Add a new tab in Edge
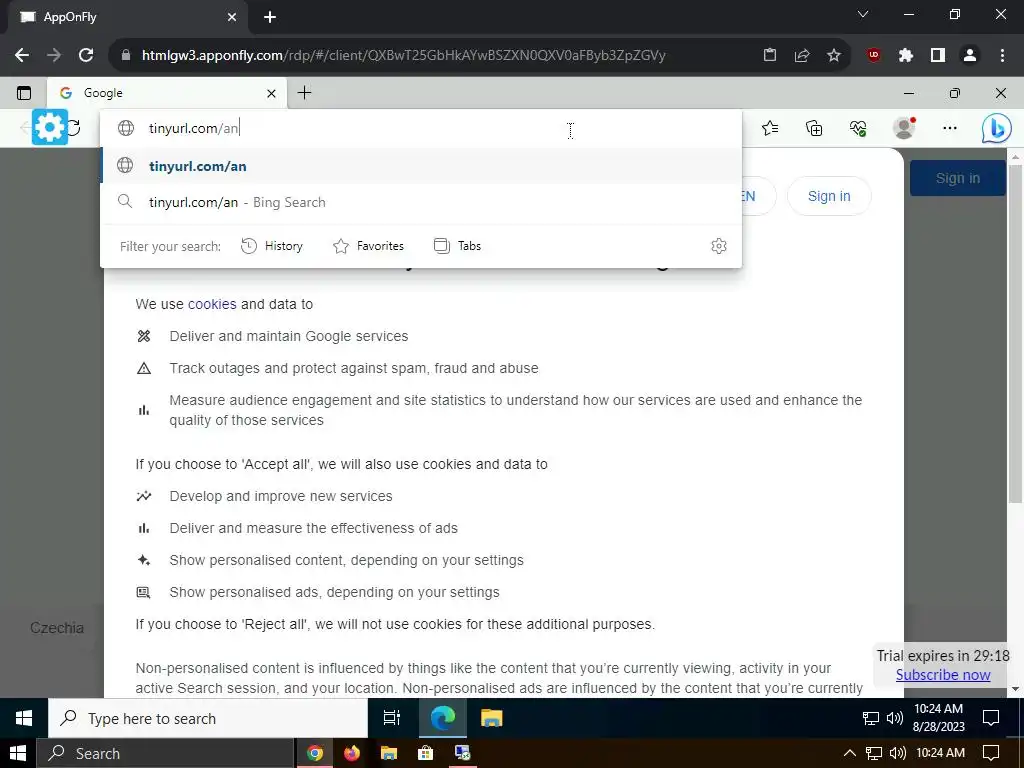The width and height of the screenshot is (1024, 768). [x=304, y=93]
